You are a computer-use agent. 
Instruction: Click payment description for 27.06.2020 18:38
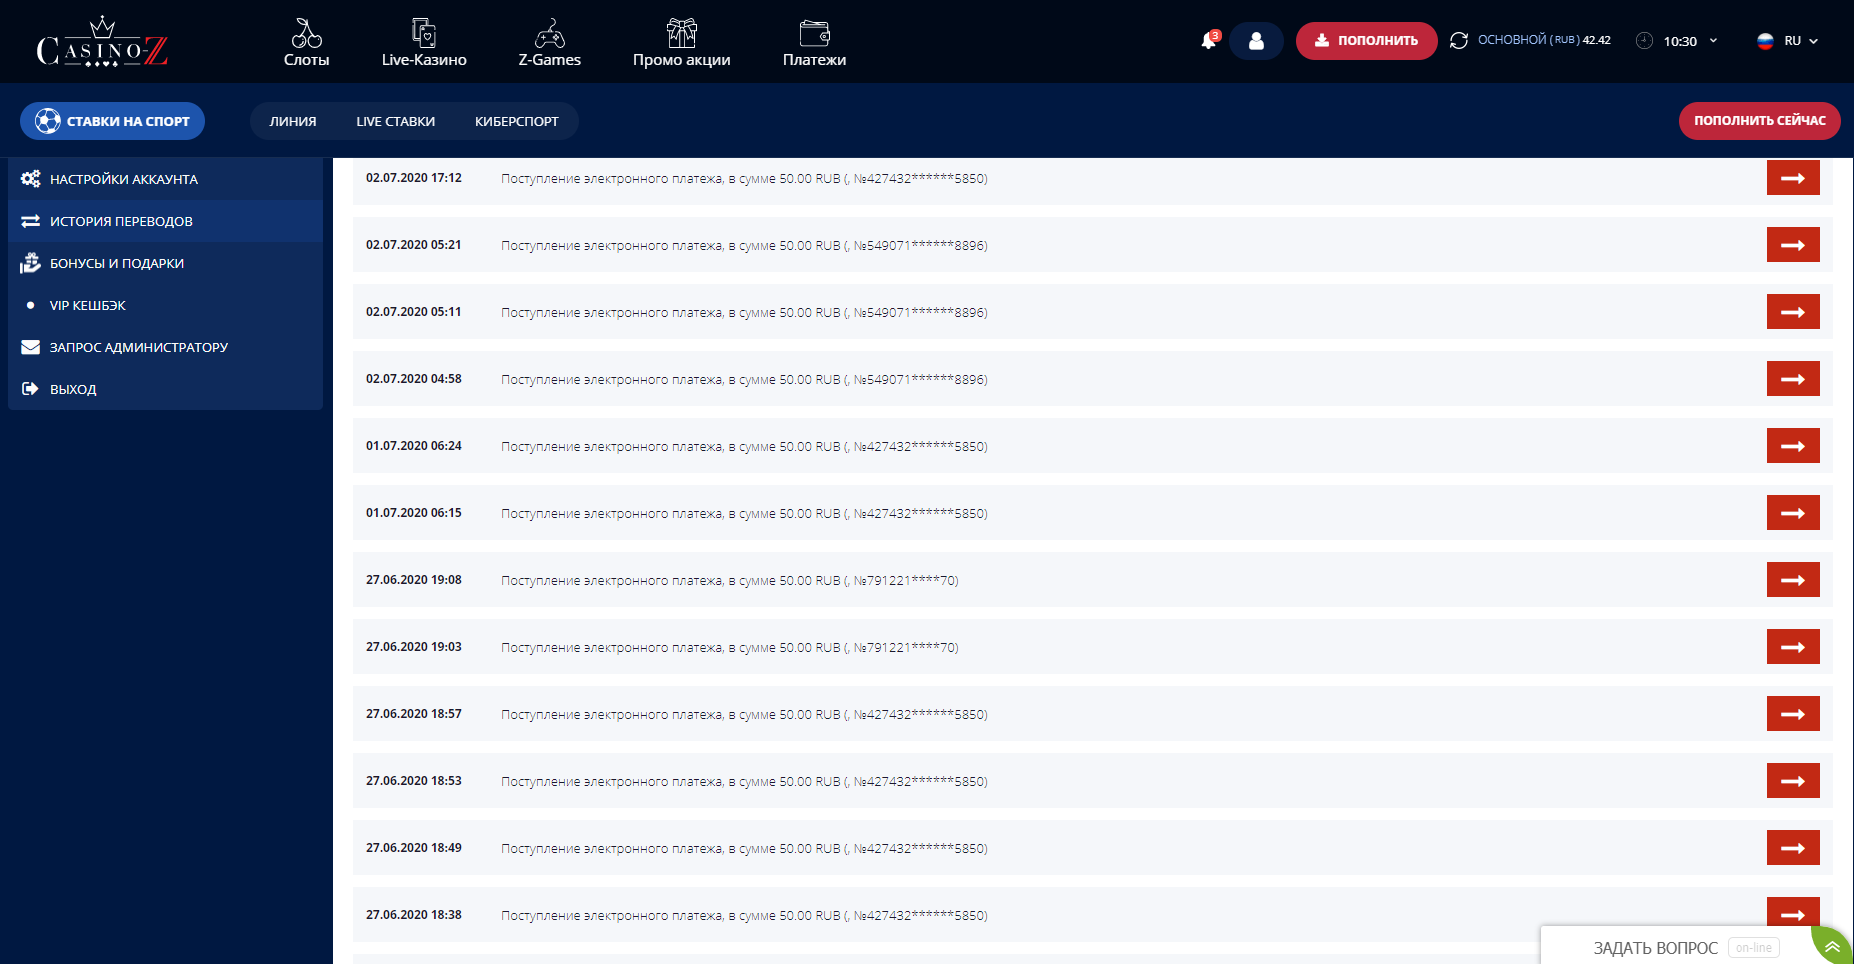(744, 916)
